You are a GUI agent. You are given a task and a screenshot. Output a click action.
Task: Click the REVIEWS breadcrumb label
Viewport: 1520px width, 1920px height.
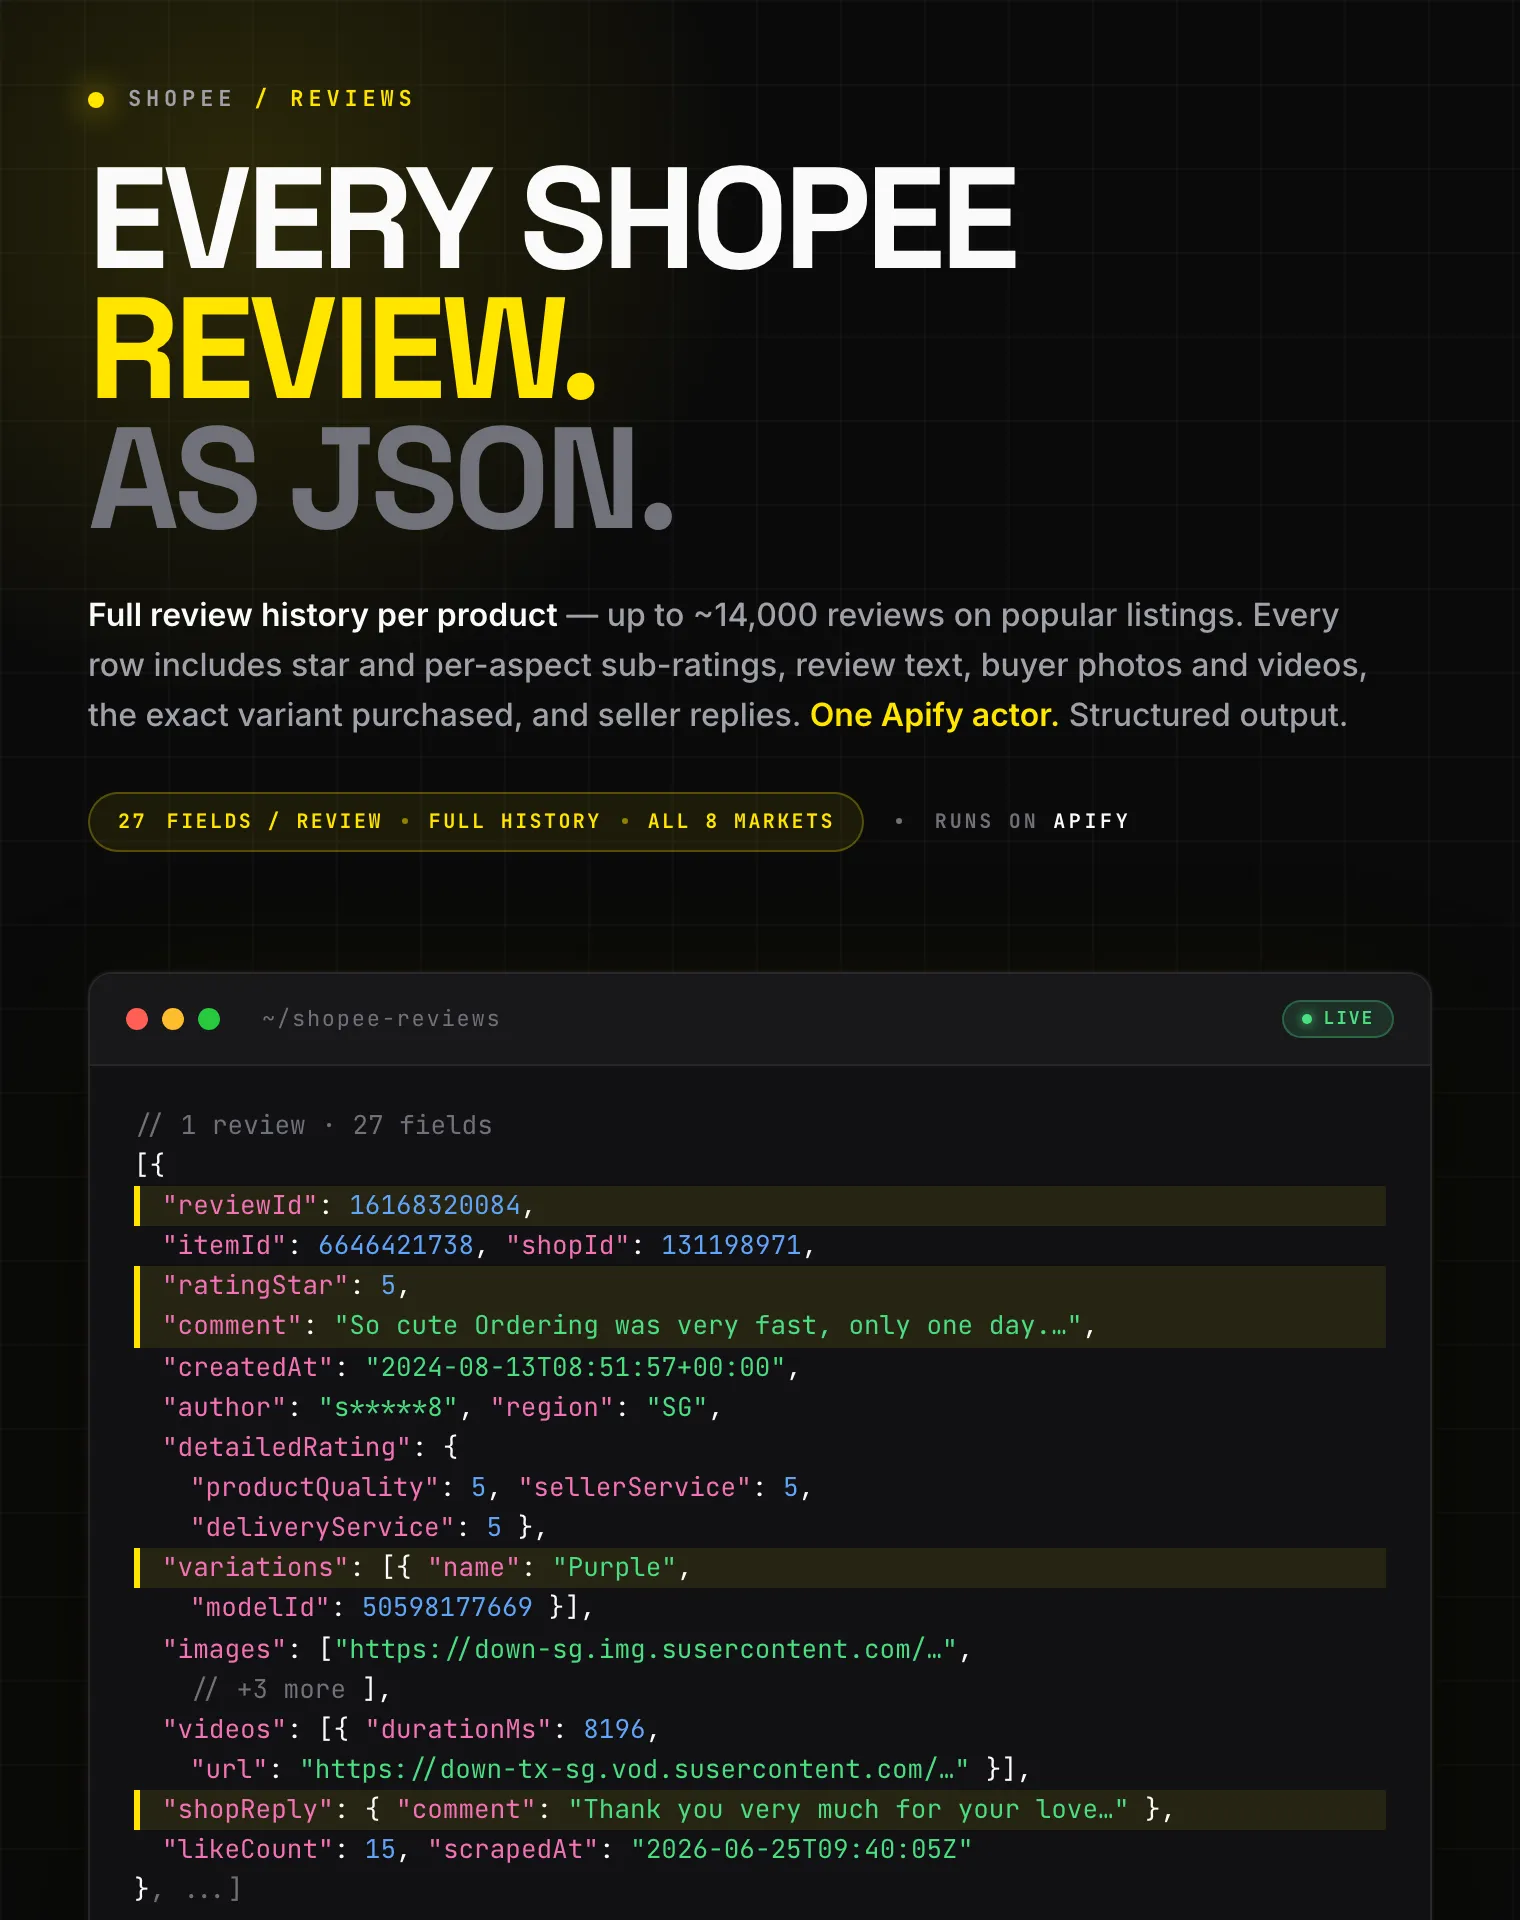[352, 99]
